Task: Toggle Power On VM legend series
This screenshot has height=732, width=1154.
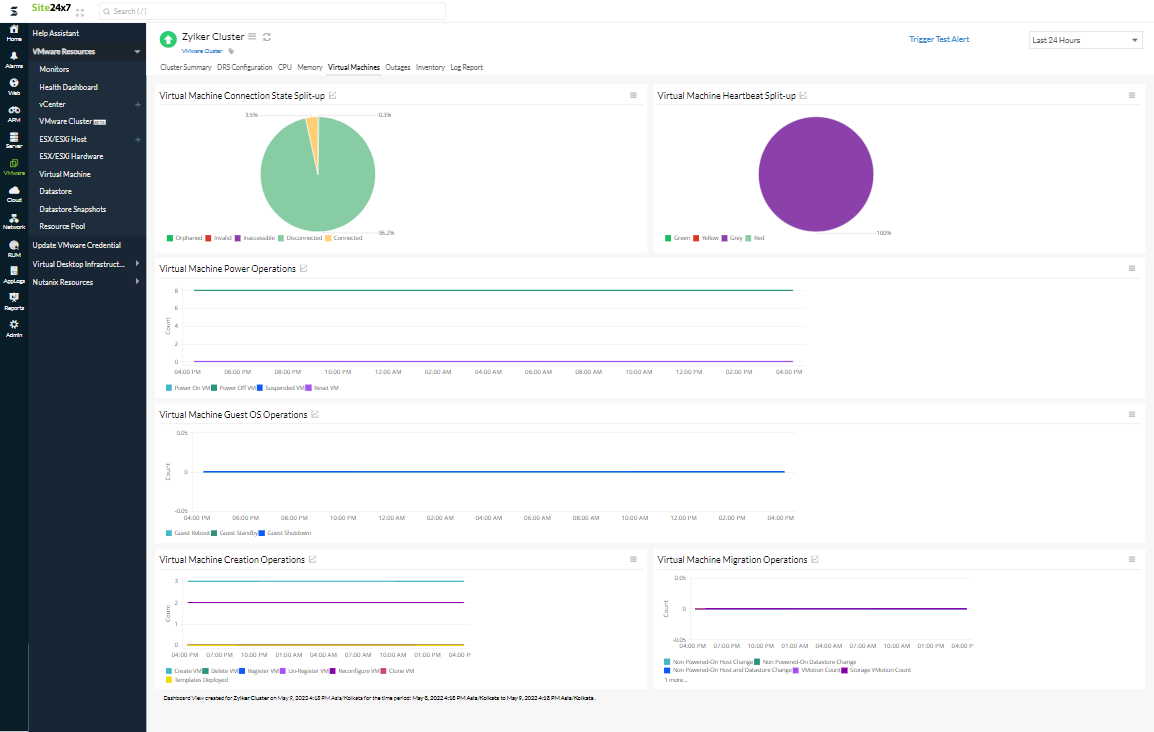Action: (188, 388)
